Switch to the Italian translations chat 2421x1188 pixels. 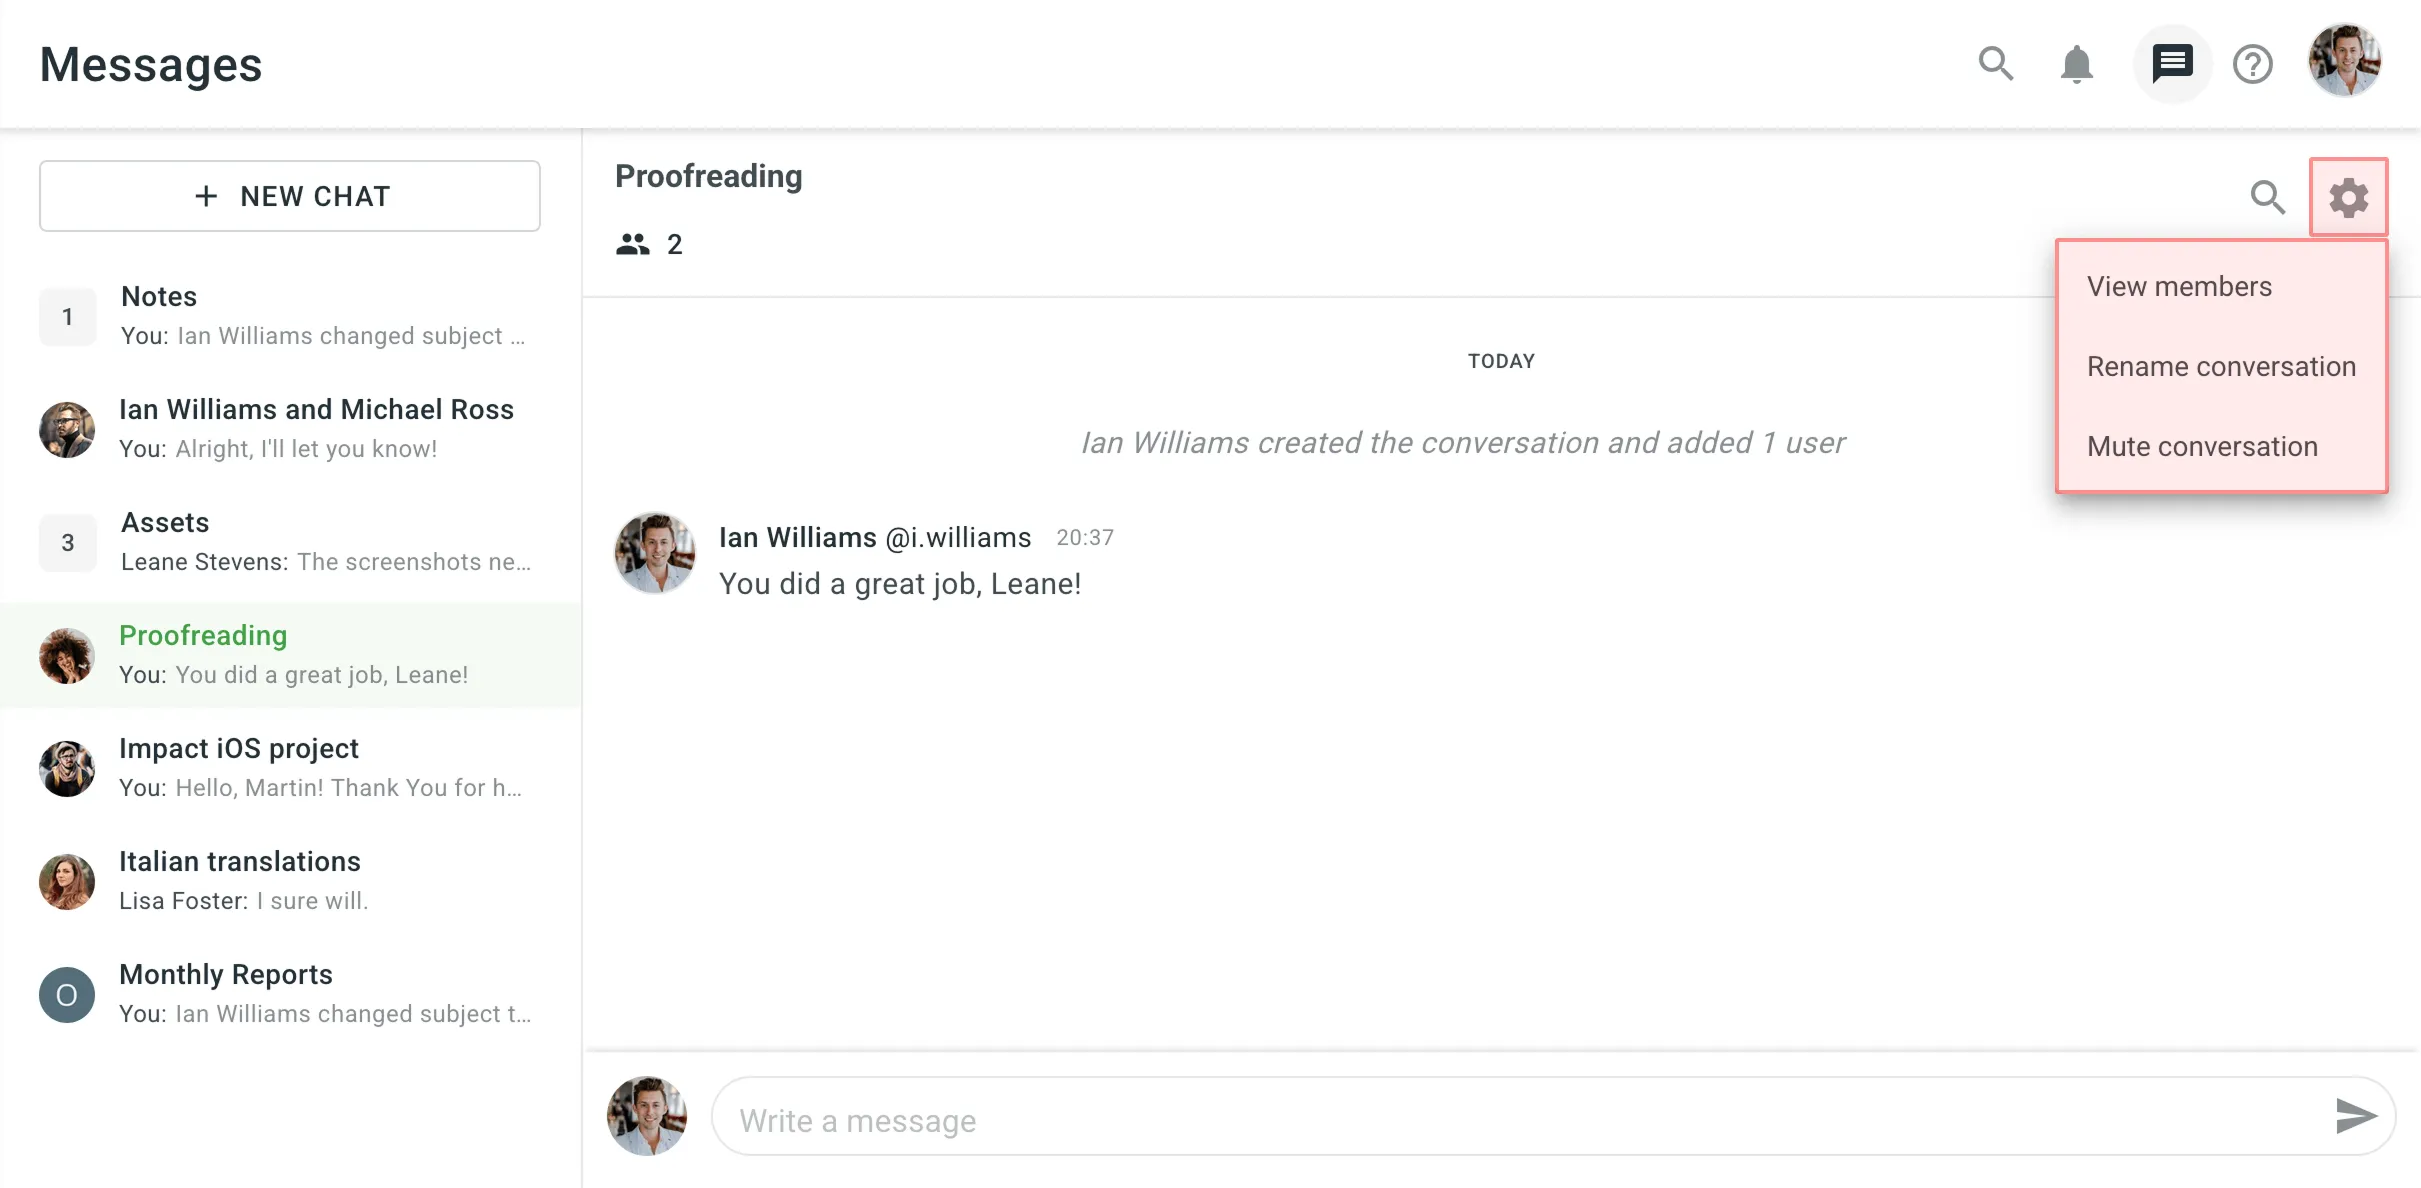[290, 879]
